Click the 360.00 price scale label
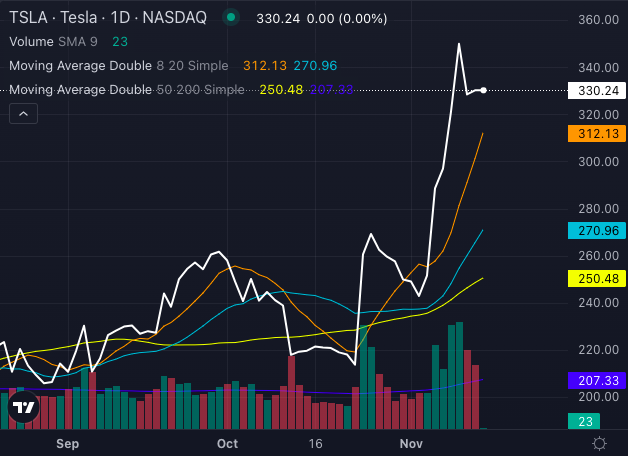 [x=595, y=20]
